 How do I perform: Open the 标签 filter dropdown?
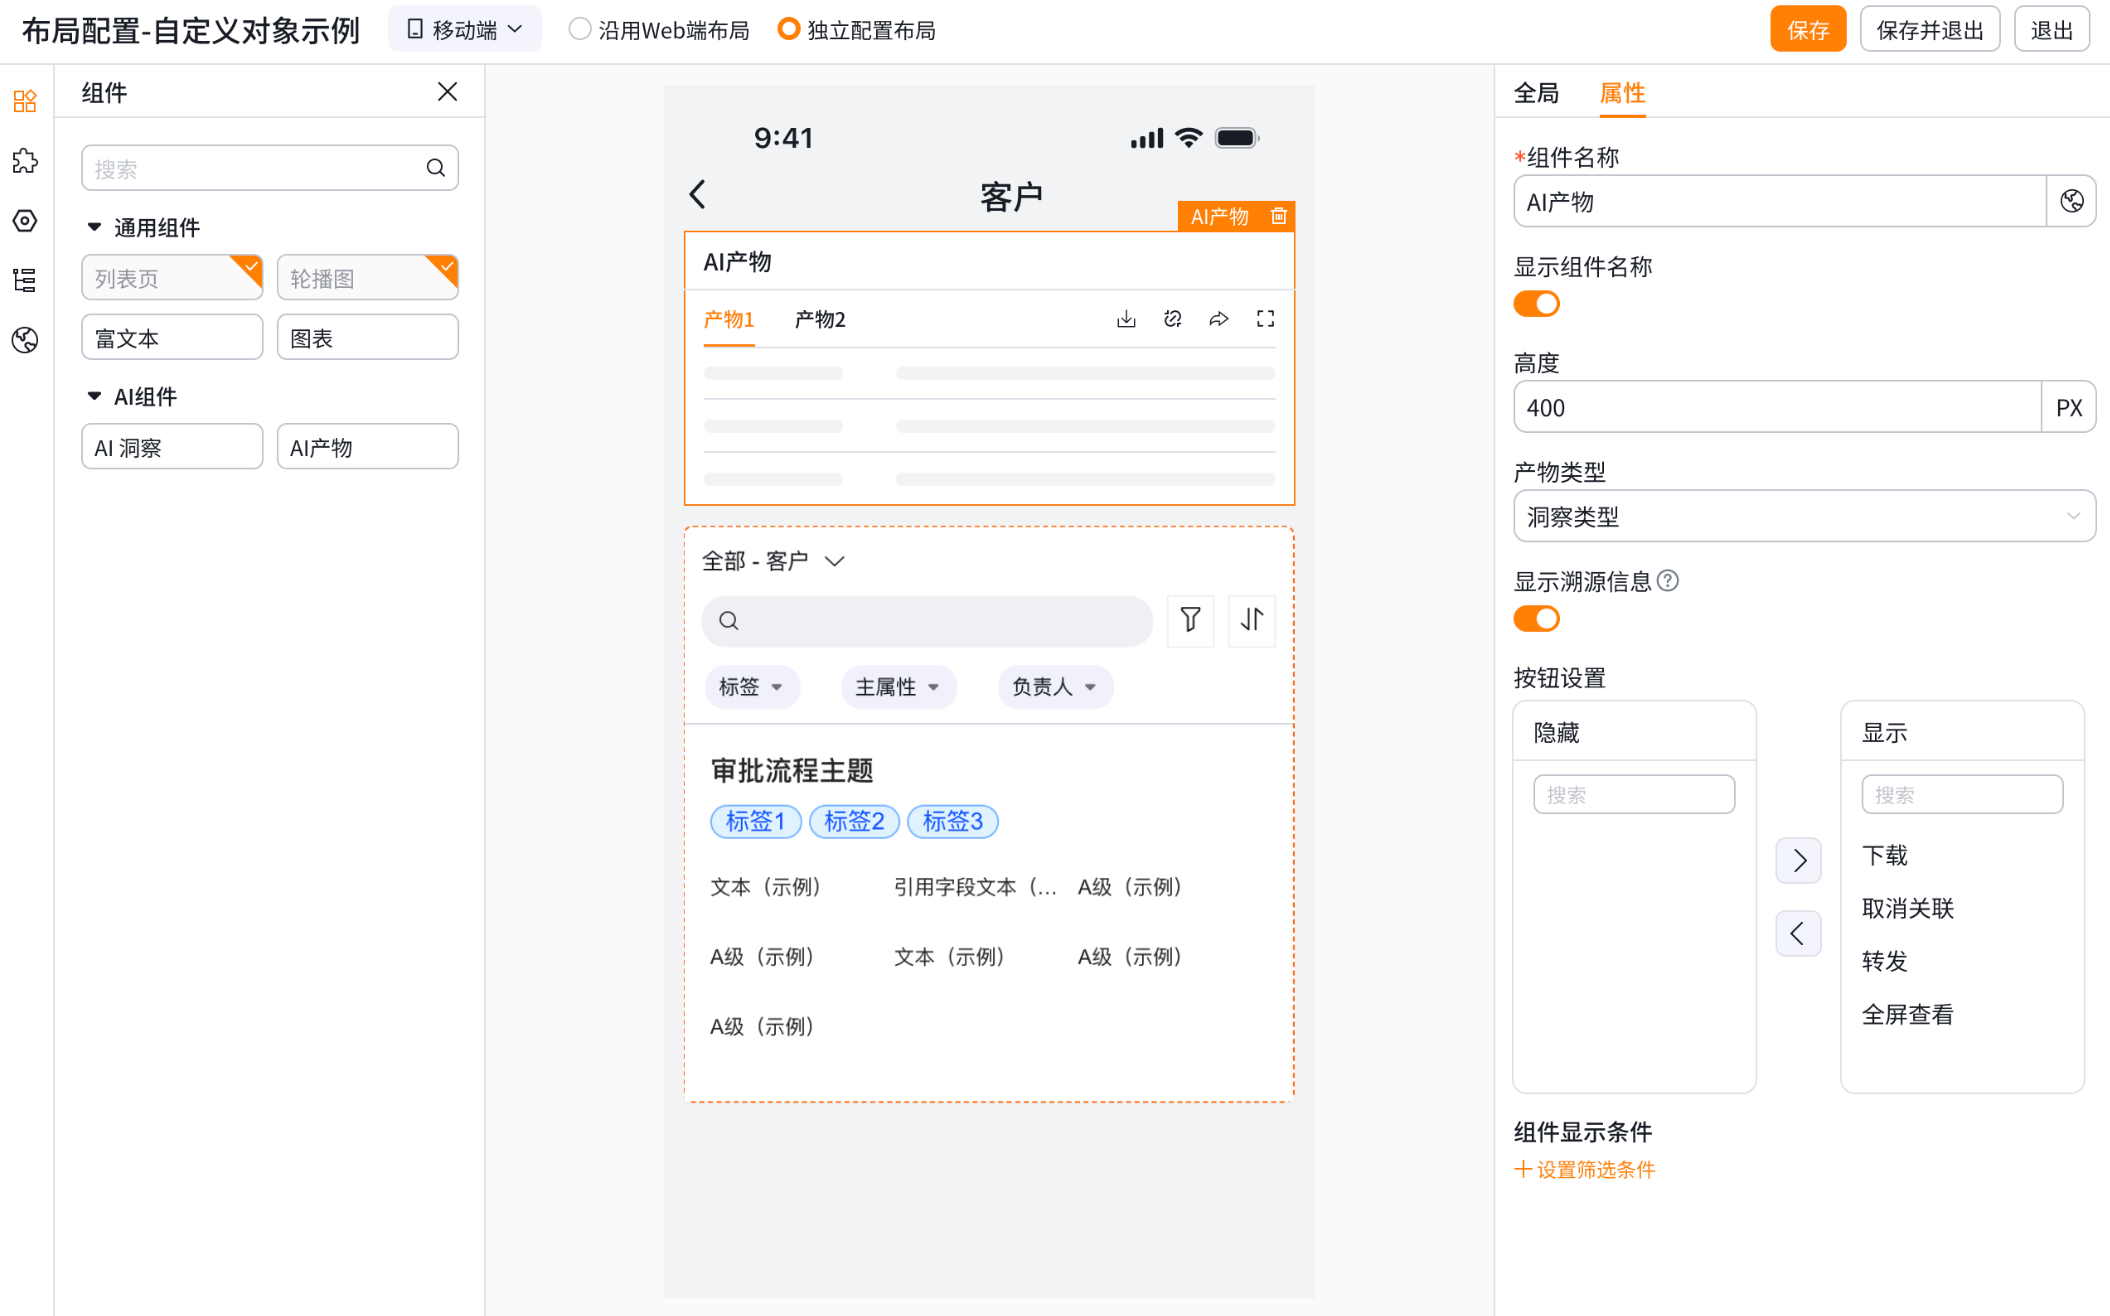point(751,687)
